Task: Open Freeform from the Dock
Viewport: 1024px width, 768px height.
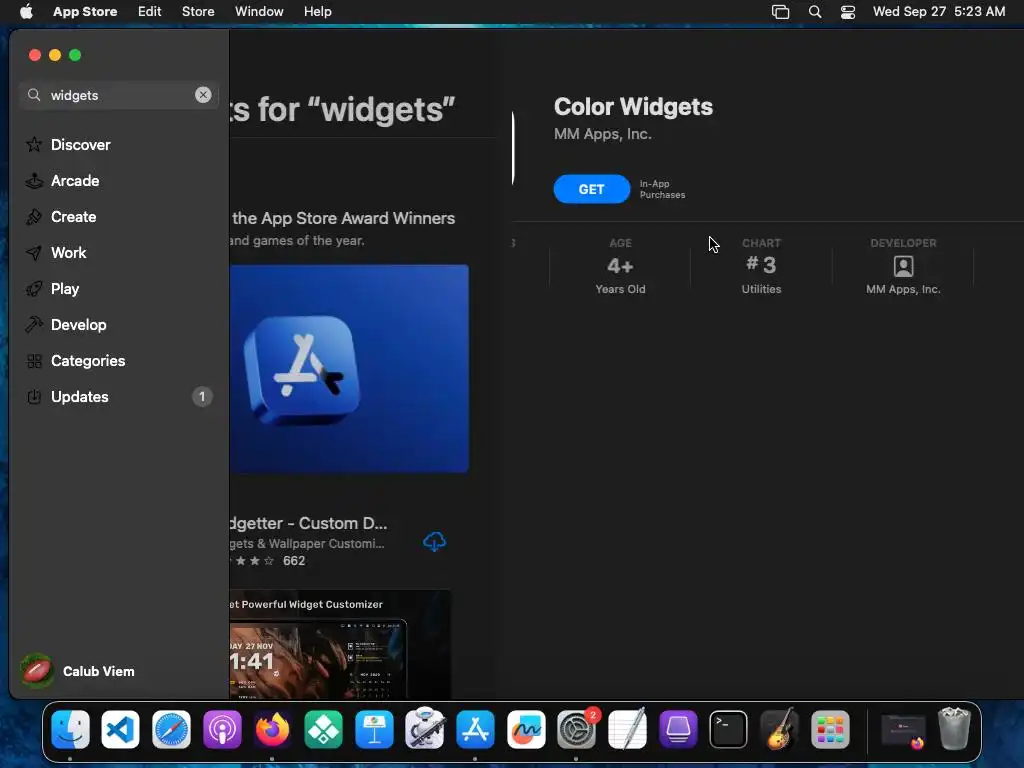Action: click(526, 729)
